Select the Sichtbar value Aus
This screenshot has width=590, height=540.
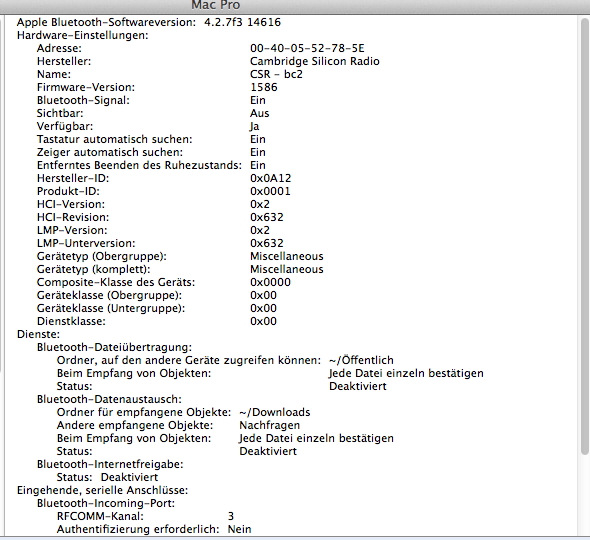(x=260, y=113)
